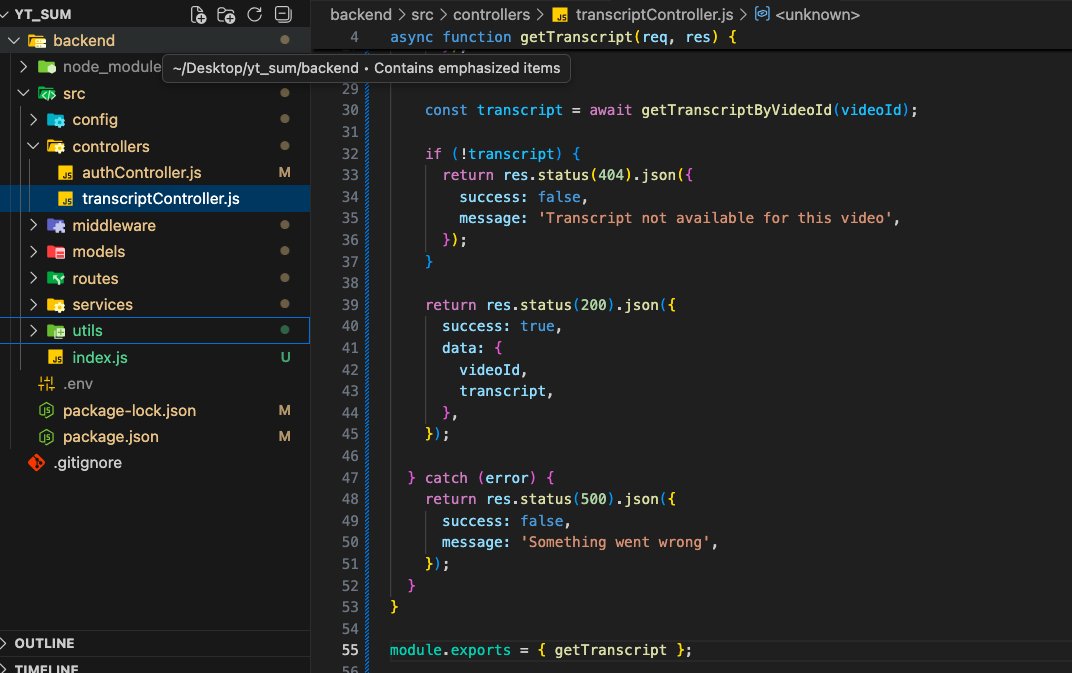This screenshot has width=1072, height=673.
Task: Refresh the explorer with the refresh icon
Action: point(254,14)
